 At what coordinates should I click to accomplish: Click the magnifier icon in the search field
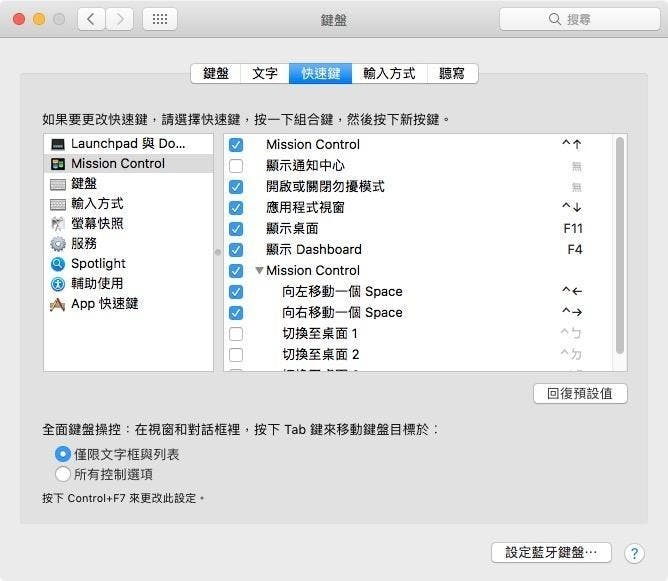(554, 19)
